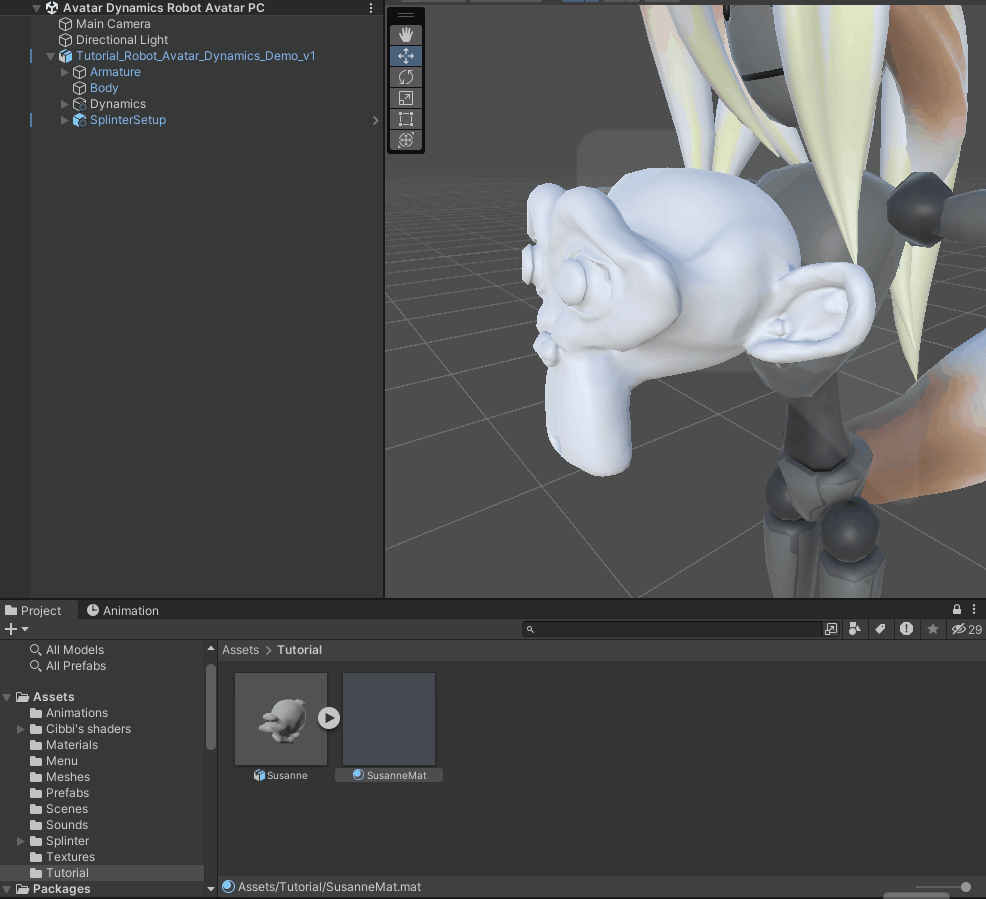Screen dimensions: 986x899
Task: Select the Move tool
Action: 406,56
